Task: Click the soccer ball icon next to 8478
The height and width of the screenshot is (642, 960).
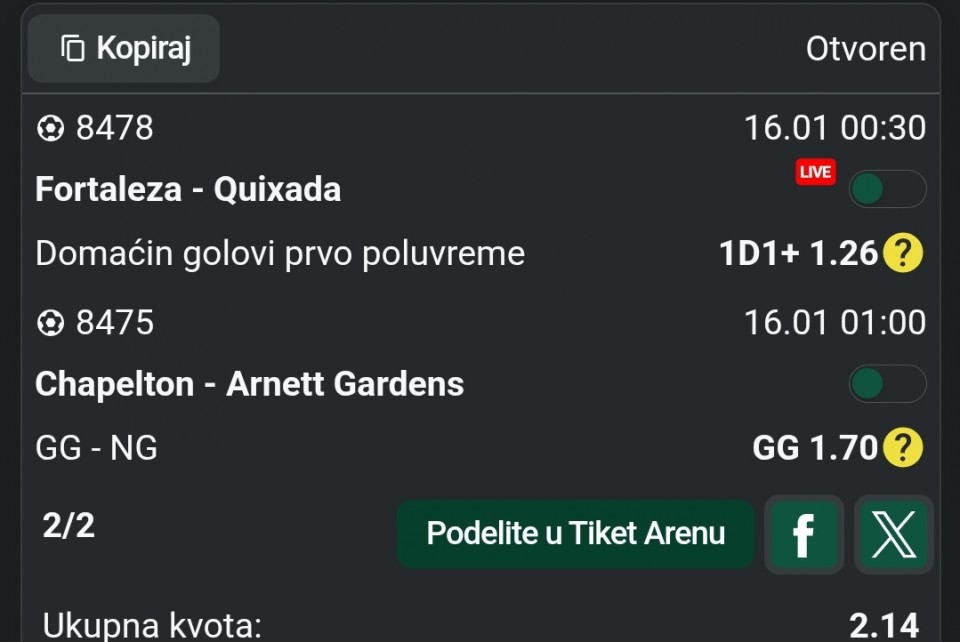Action: (x=50, y=129)
